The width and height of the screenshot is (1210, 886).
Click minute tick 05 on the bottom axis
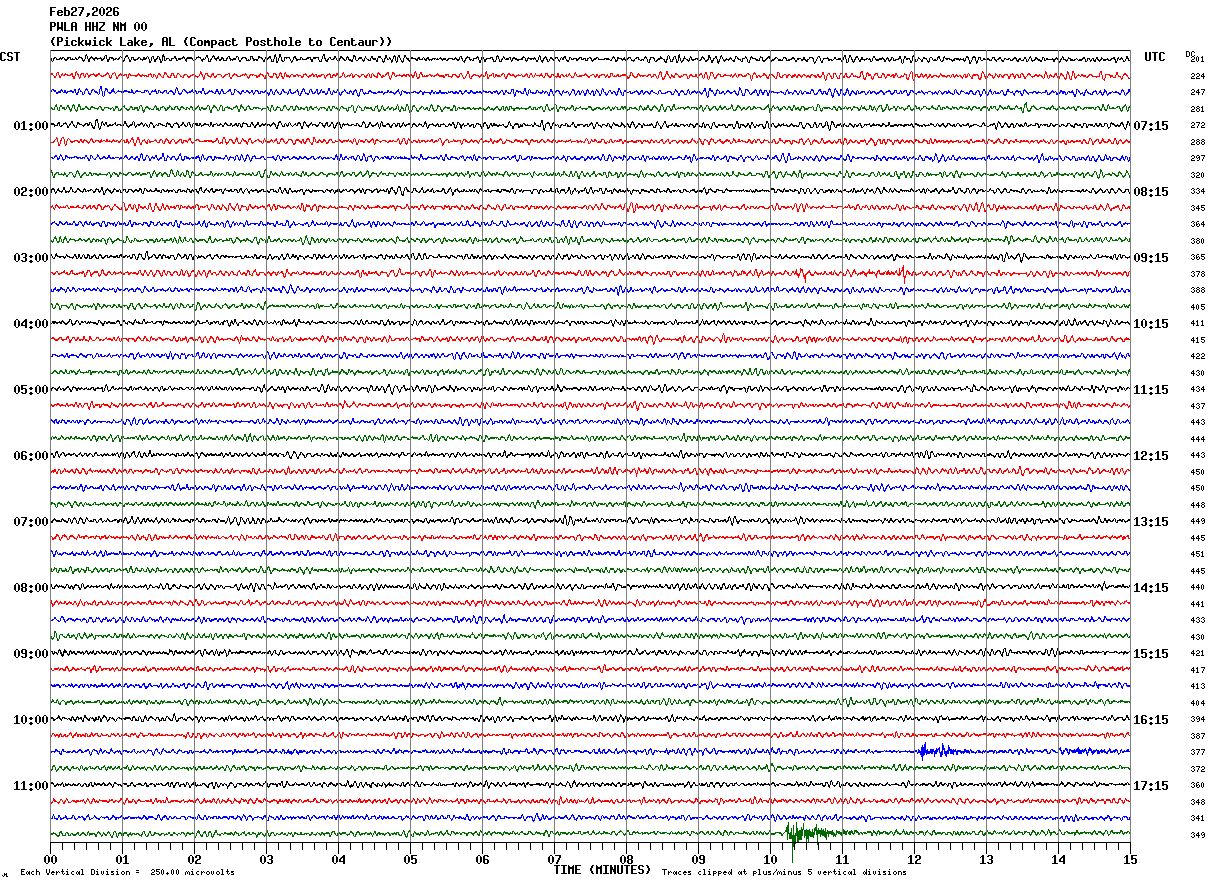[410, 859]
